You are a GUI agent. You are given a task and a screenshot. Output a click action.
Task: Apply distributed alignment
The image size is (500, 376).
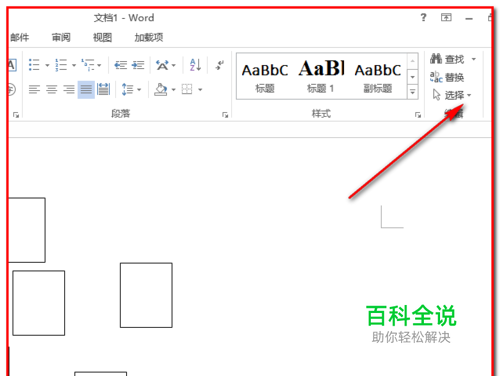103,89
